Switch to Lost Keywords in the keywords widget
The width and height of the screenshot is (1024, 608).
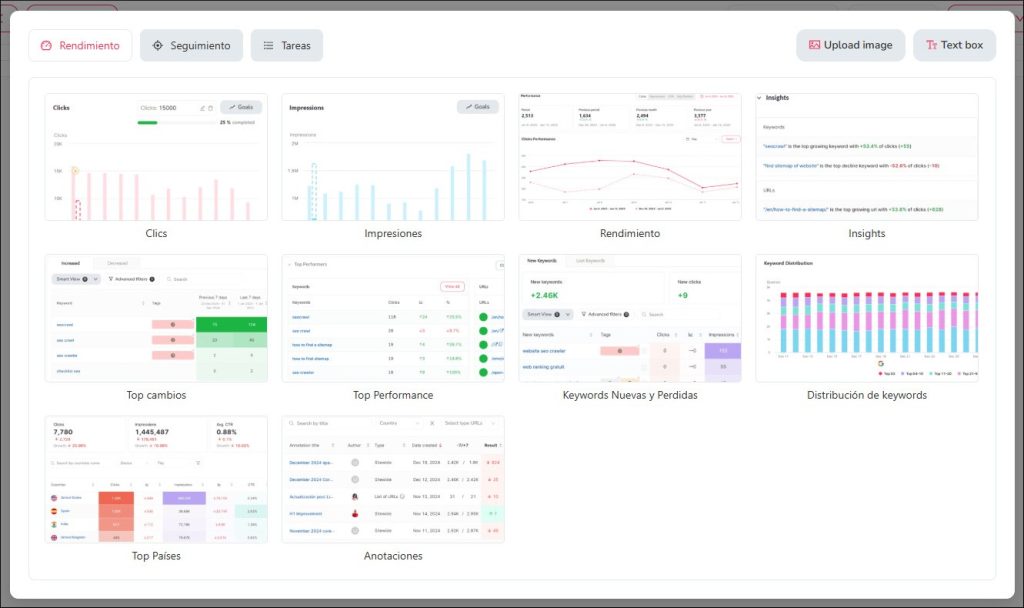tap(590, 261)
